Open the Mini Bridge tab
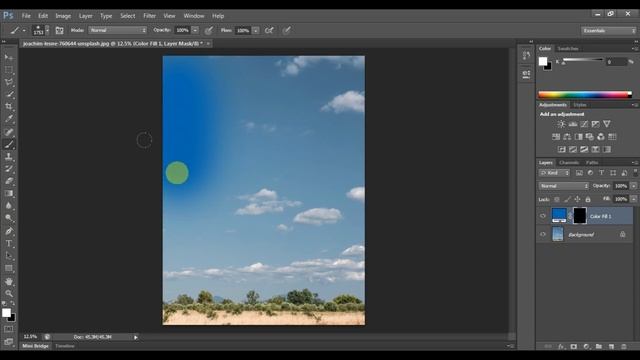 pyautogui.click(x=35, y=346)
